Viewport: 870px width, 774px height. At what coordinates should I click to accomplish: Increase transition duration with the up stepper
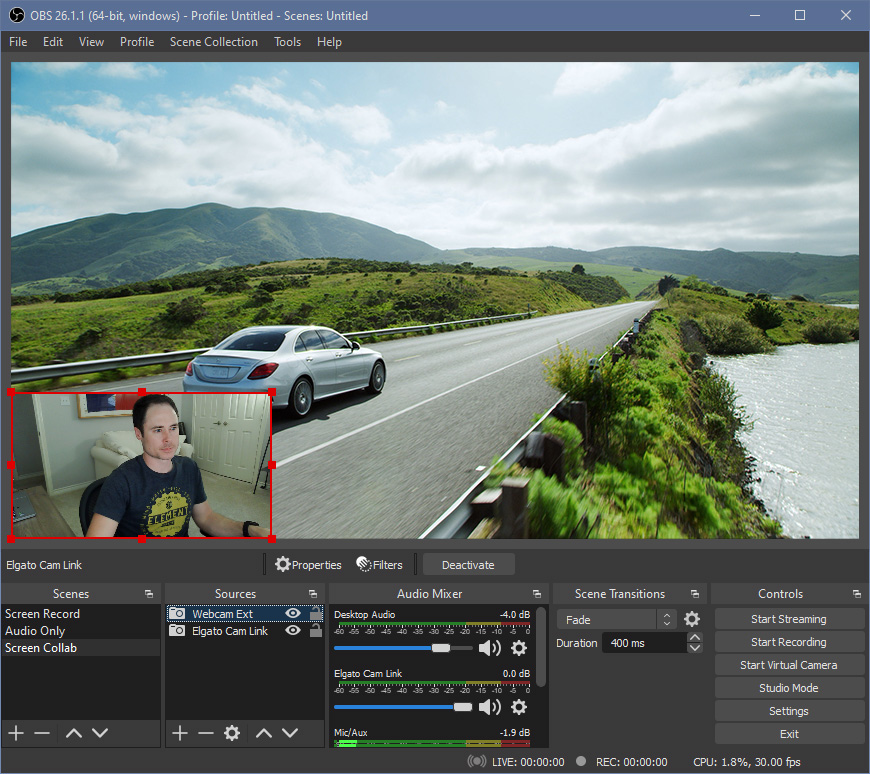point(694,637)
